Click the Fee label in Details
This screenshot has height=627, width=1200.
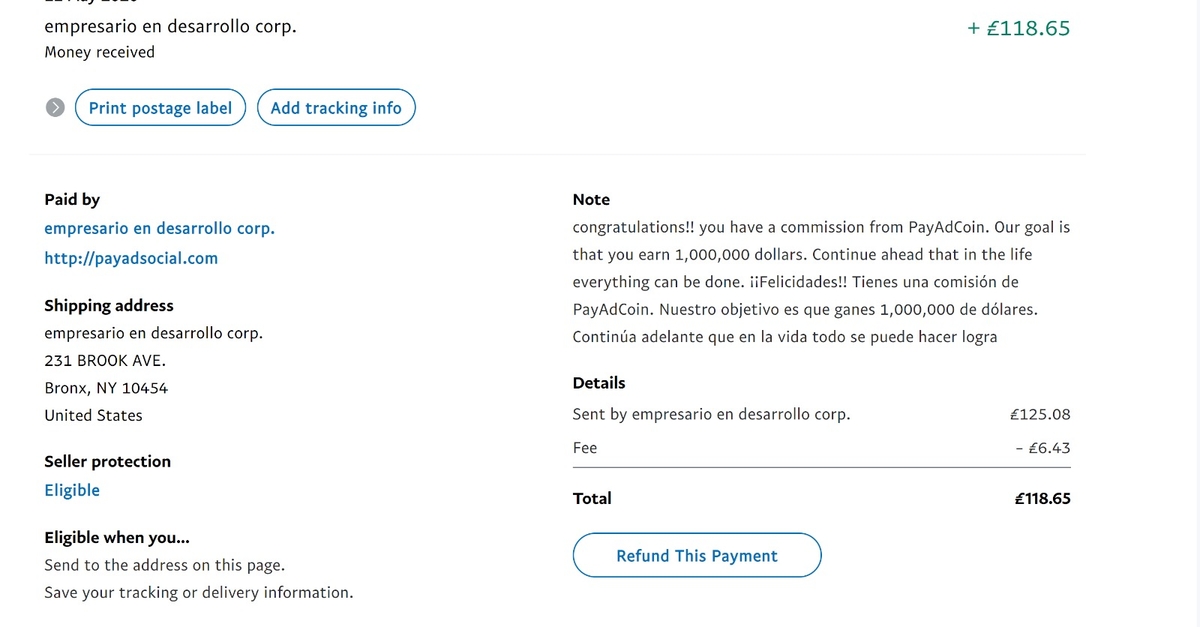click(585, 448)
